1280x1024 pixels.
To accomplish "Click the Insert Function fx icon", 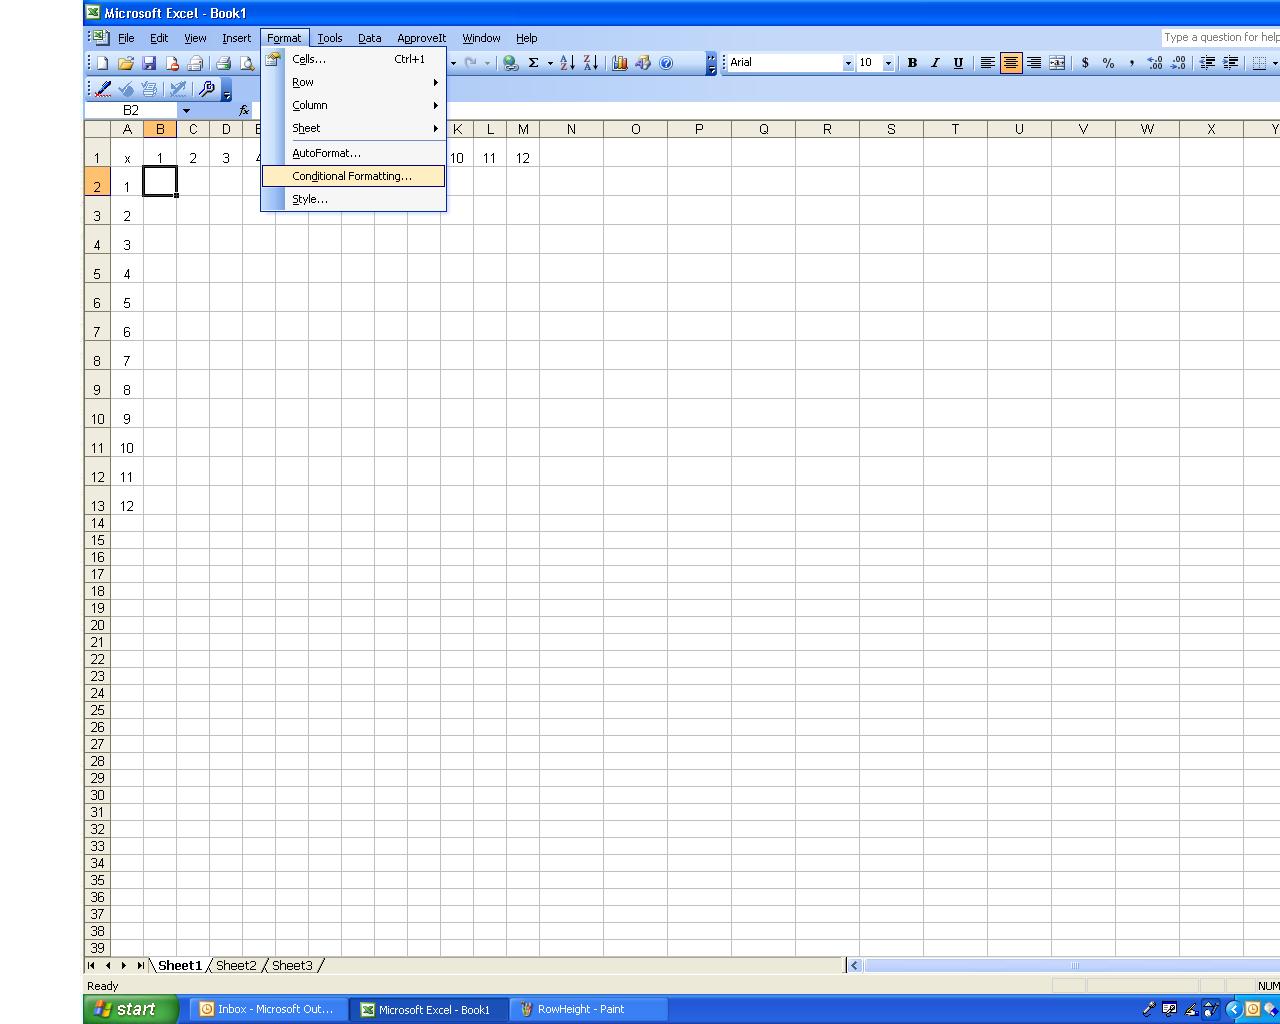I will coord(243,110).
